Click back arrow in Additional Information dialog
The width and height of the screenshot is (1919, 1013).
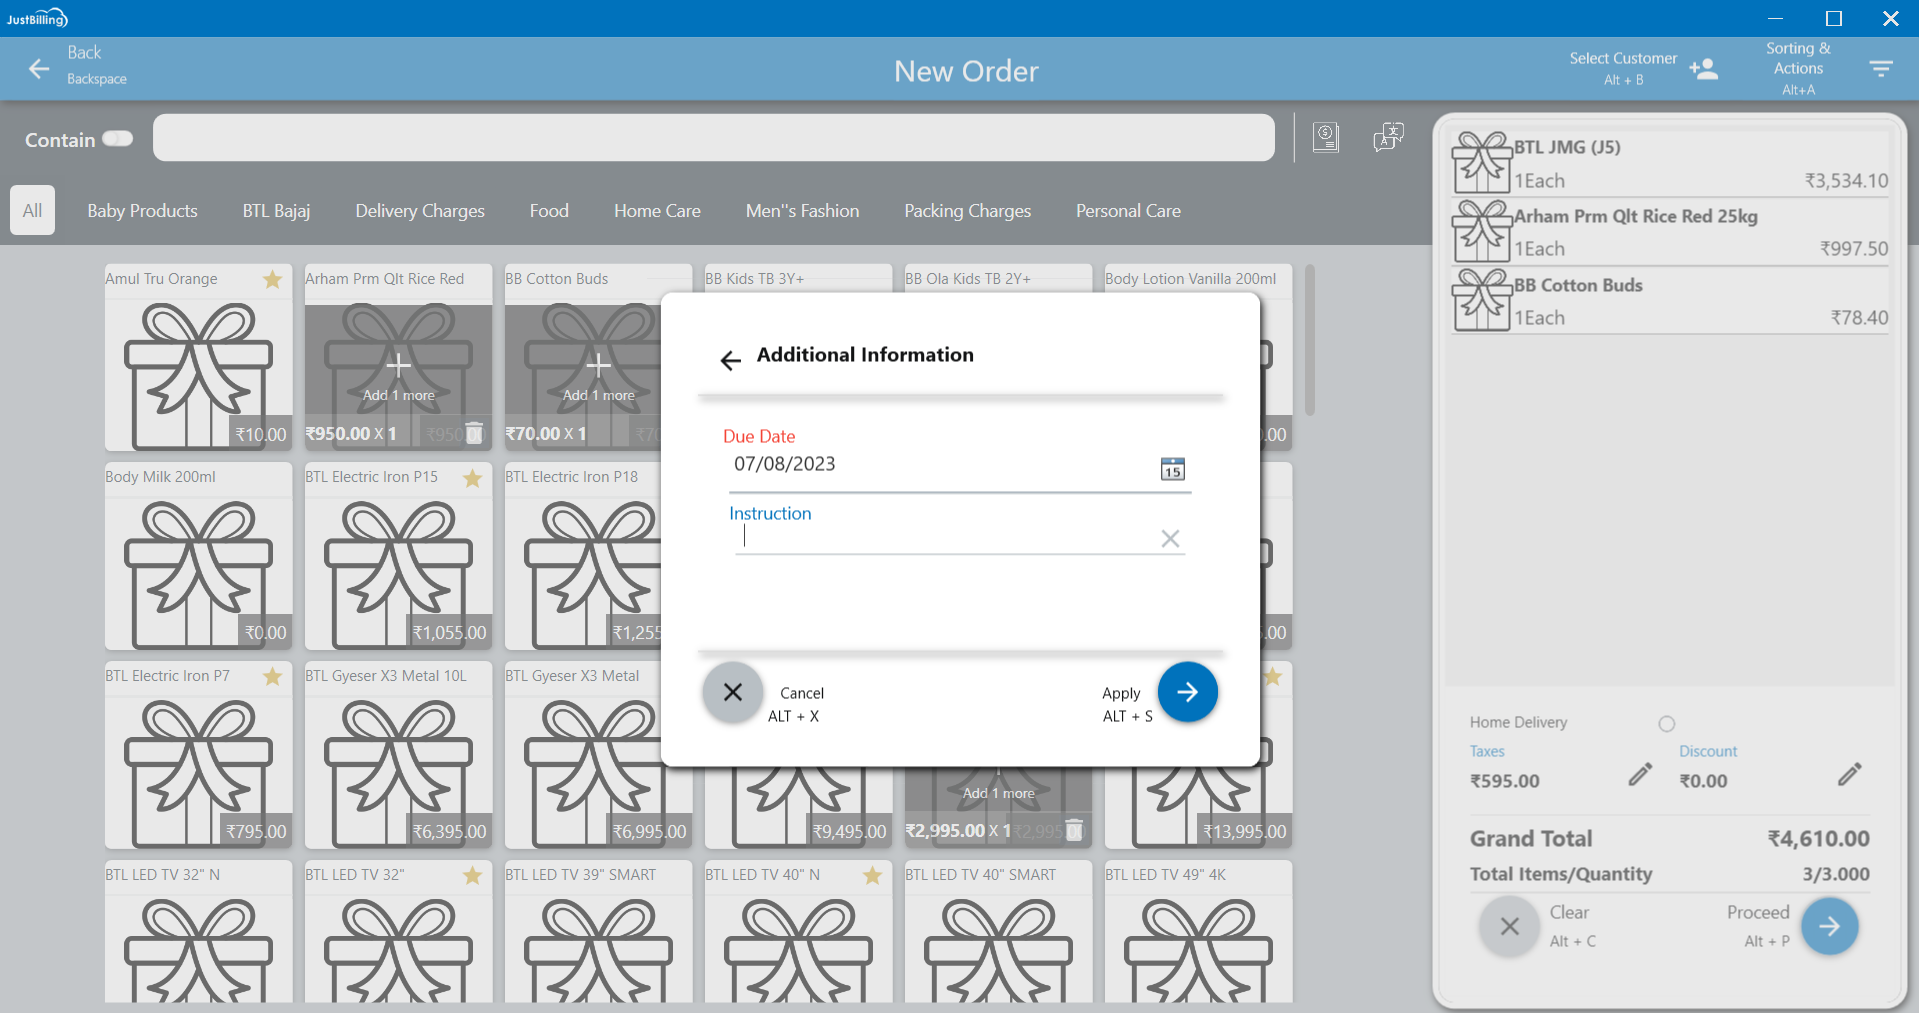[x=731, y=361]
